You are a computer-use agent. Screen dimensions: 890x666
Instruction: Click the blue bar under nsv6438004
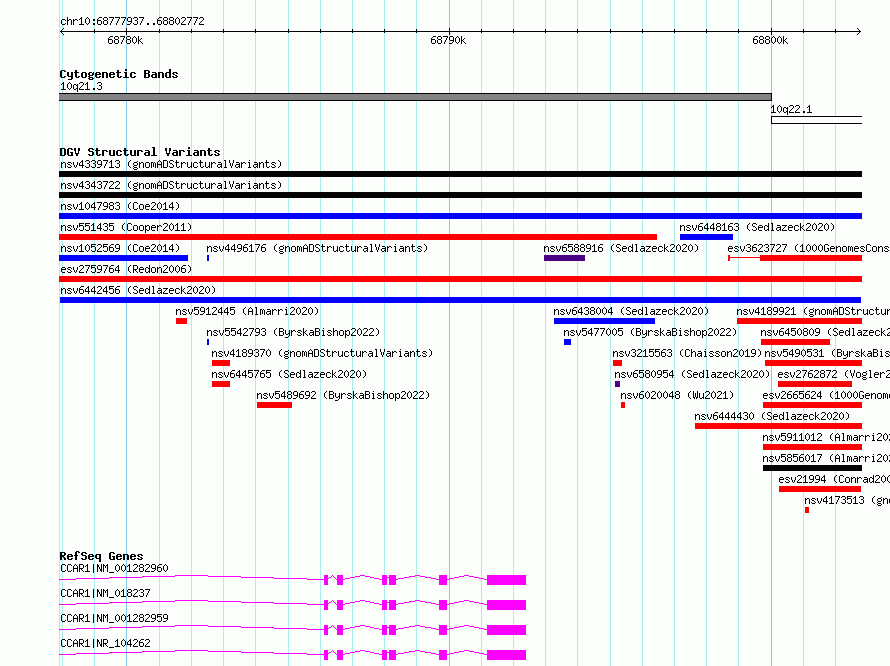604,321
